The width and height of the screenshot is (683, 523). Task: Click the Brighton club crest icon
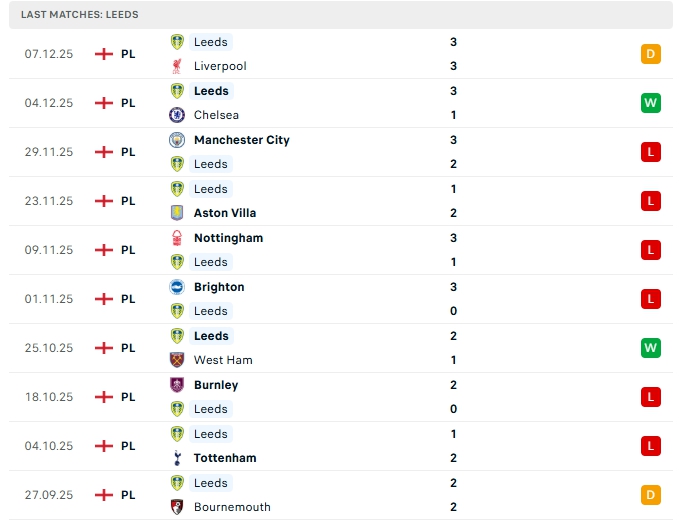coord(177,287)
